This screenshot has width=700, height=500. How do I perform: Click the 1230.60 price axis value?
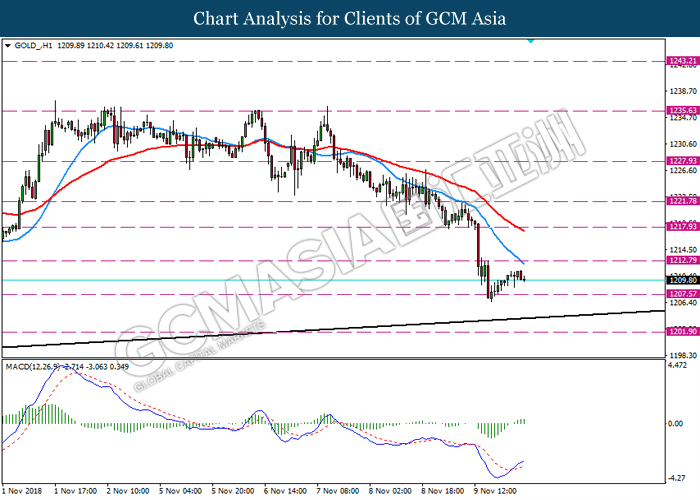[683, 144]
